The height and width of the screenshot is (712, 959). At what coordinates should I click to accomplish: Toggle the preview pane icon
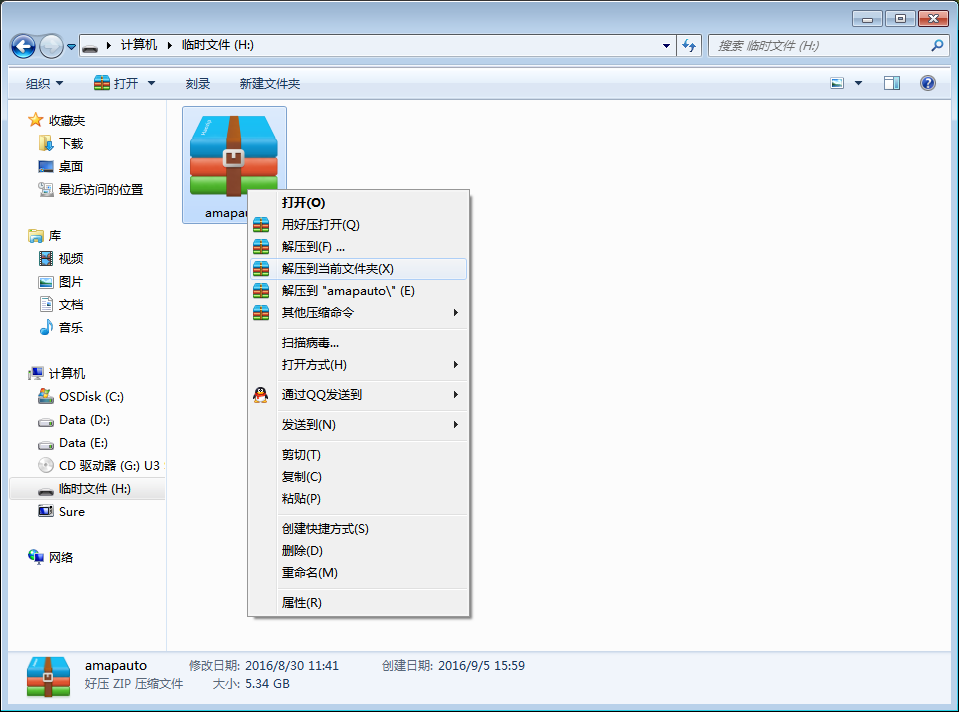click(892, 84)
